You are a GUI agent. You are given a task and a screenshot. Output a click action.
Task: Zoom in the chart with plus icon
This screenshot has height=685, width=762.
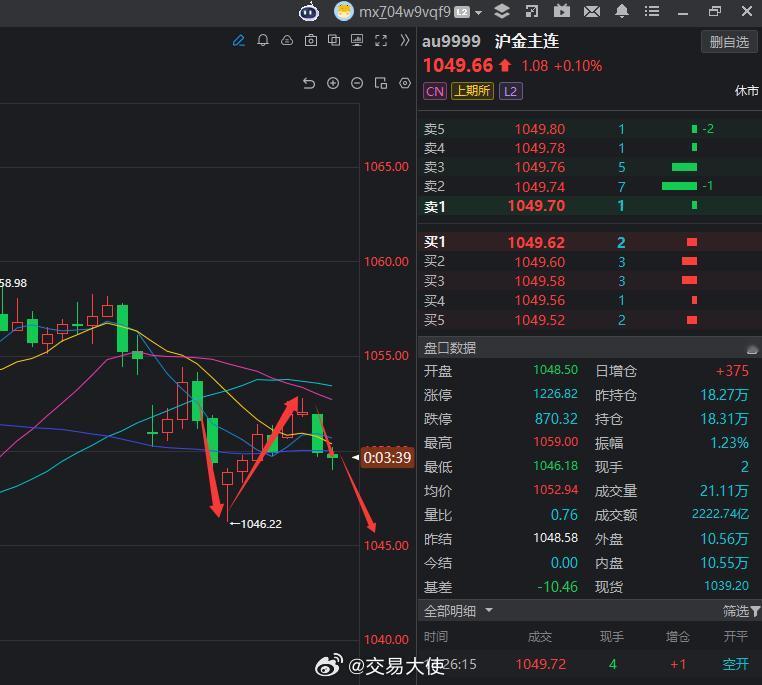tap(333, 84)
